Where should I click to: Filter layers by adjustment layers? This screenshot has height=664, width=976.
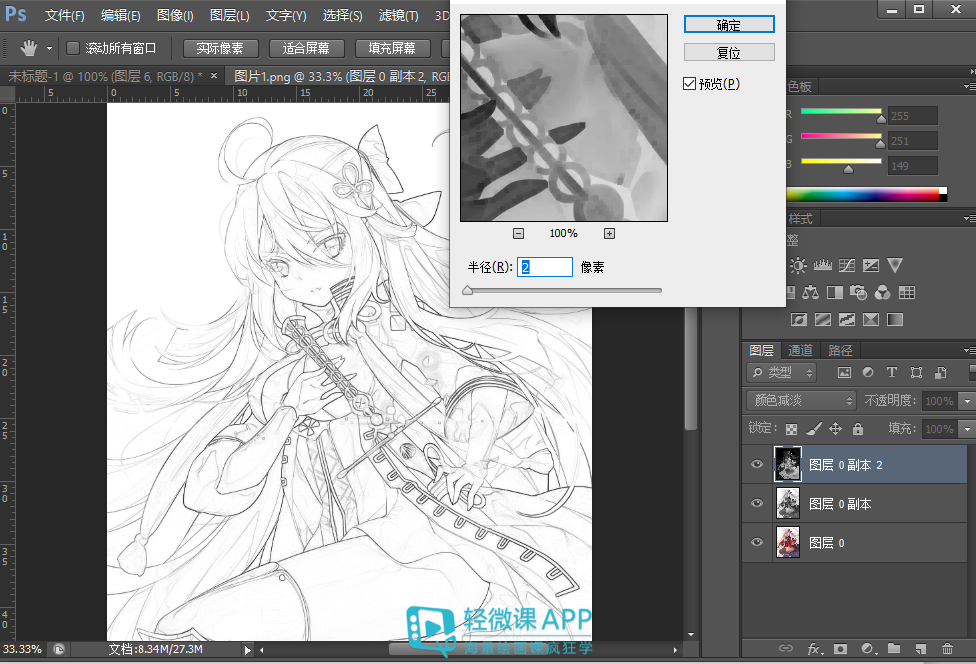(868, 372)
